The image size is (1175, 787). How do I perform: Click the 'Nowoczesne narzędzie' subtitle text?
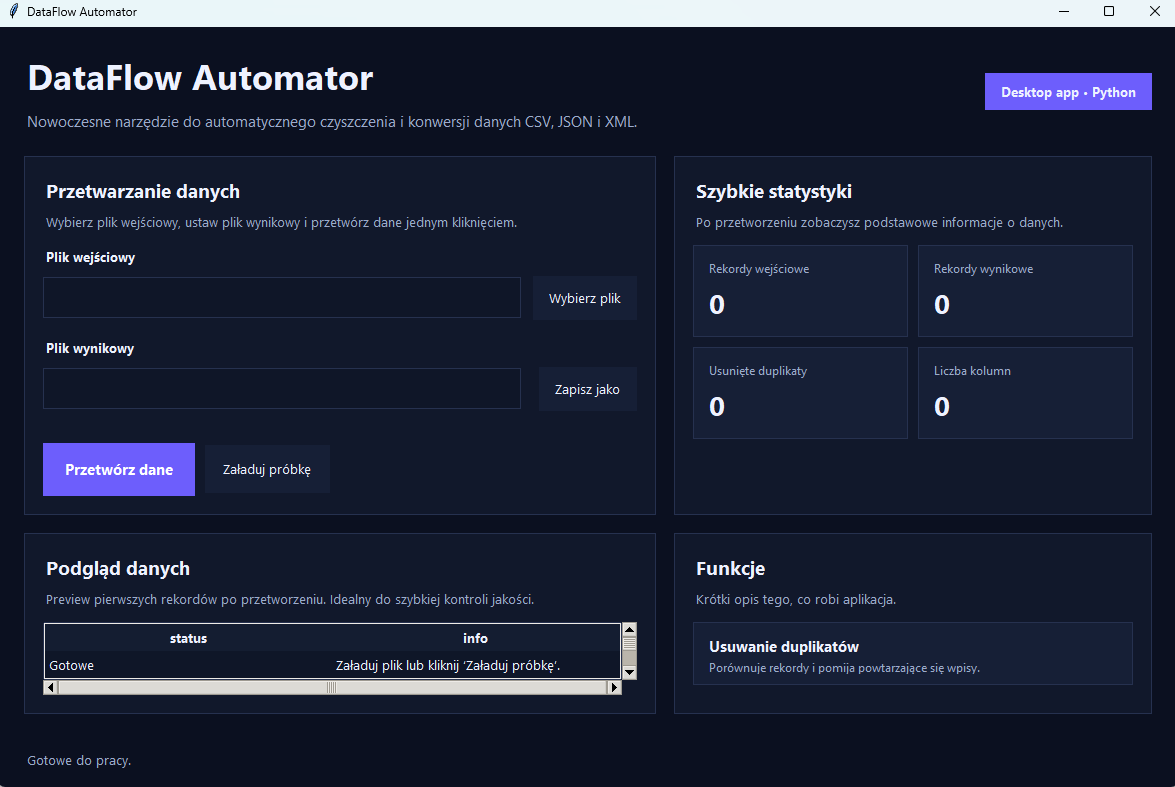332,121
